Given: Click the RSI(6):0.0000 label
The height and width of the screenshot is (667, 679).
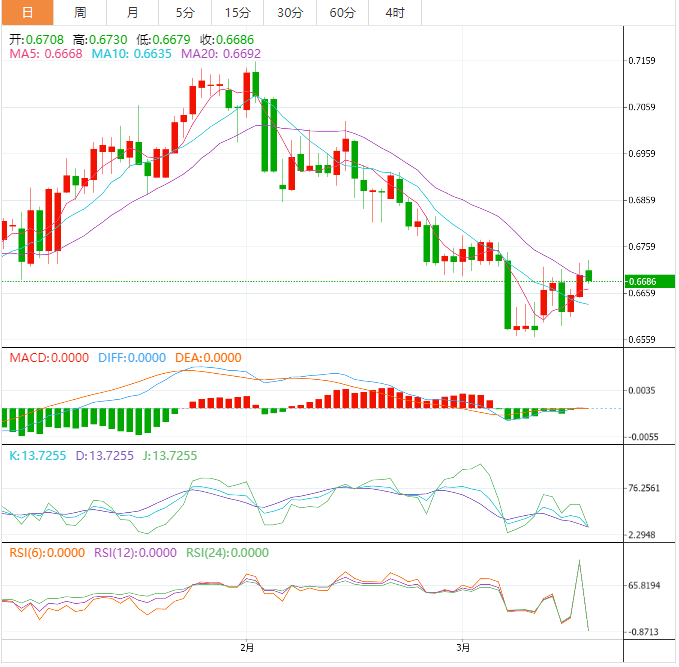Looking at the screenshot, I should pos(47,553).
